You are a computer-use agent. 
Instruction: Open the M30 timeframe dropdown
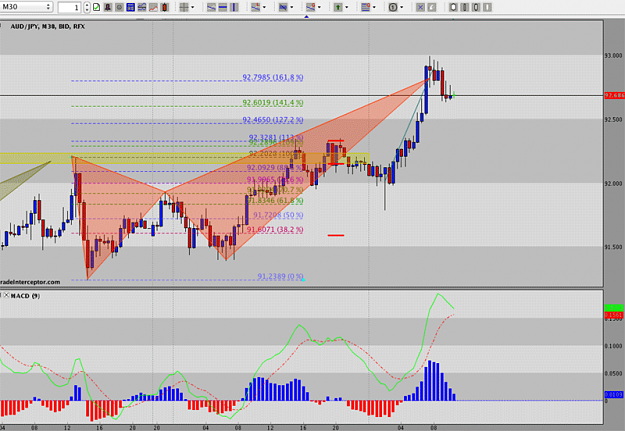(x=26, y=7)
